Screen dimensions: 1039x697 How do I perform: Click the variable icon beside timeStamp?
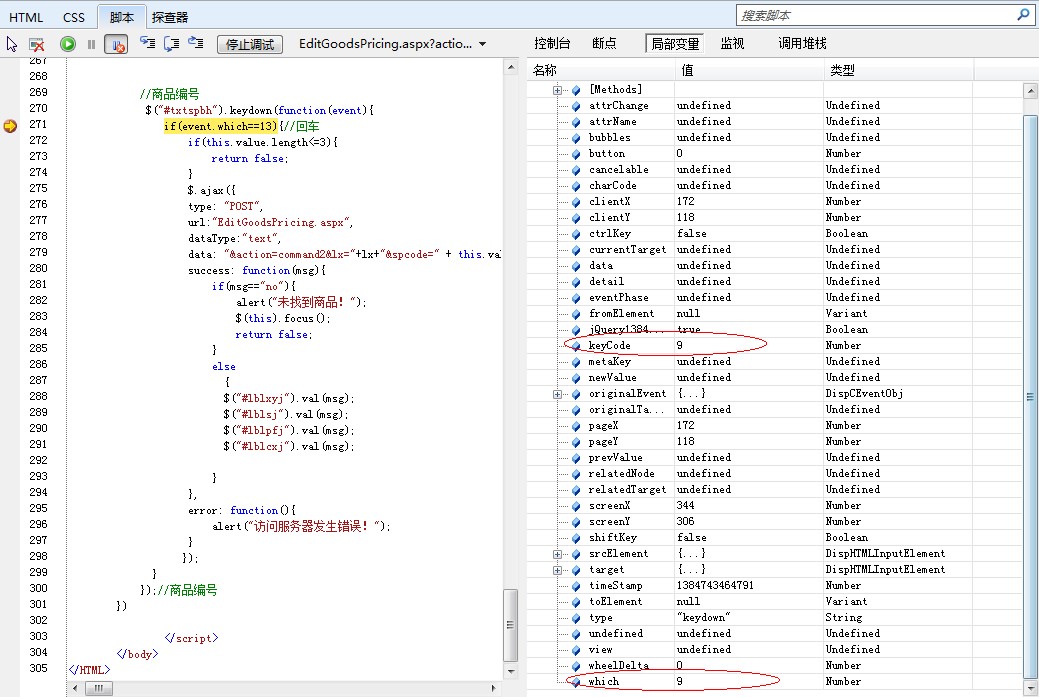point(576,586)
